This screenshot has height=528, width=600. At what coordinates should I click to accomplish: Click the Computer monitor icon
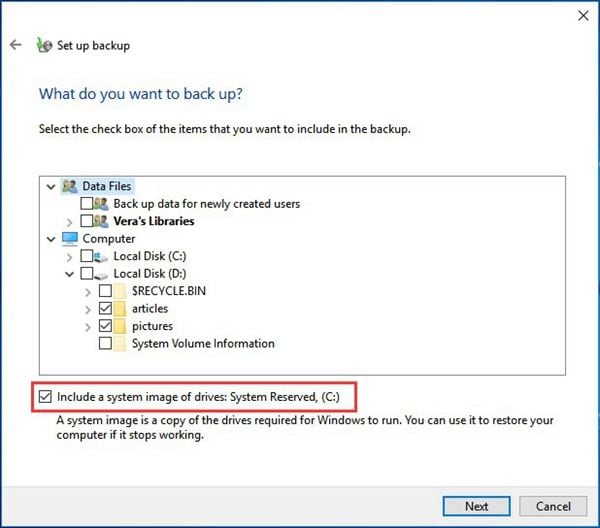coord(70,239)
